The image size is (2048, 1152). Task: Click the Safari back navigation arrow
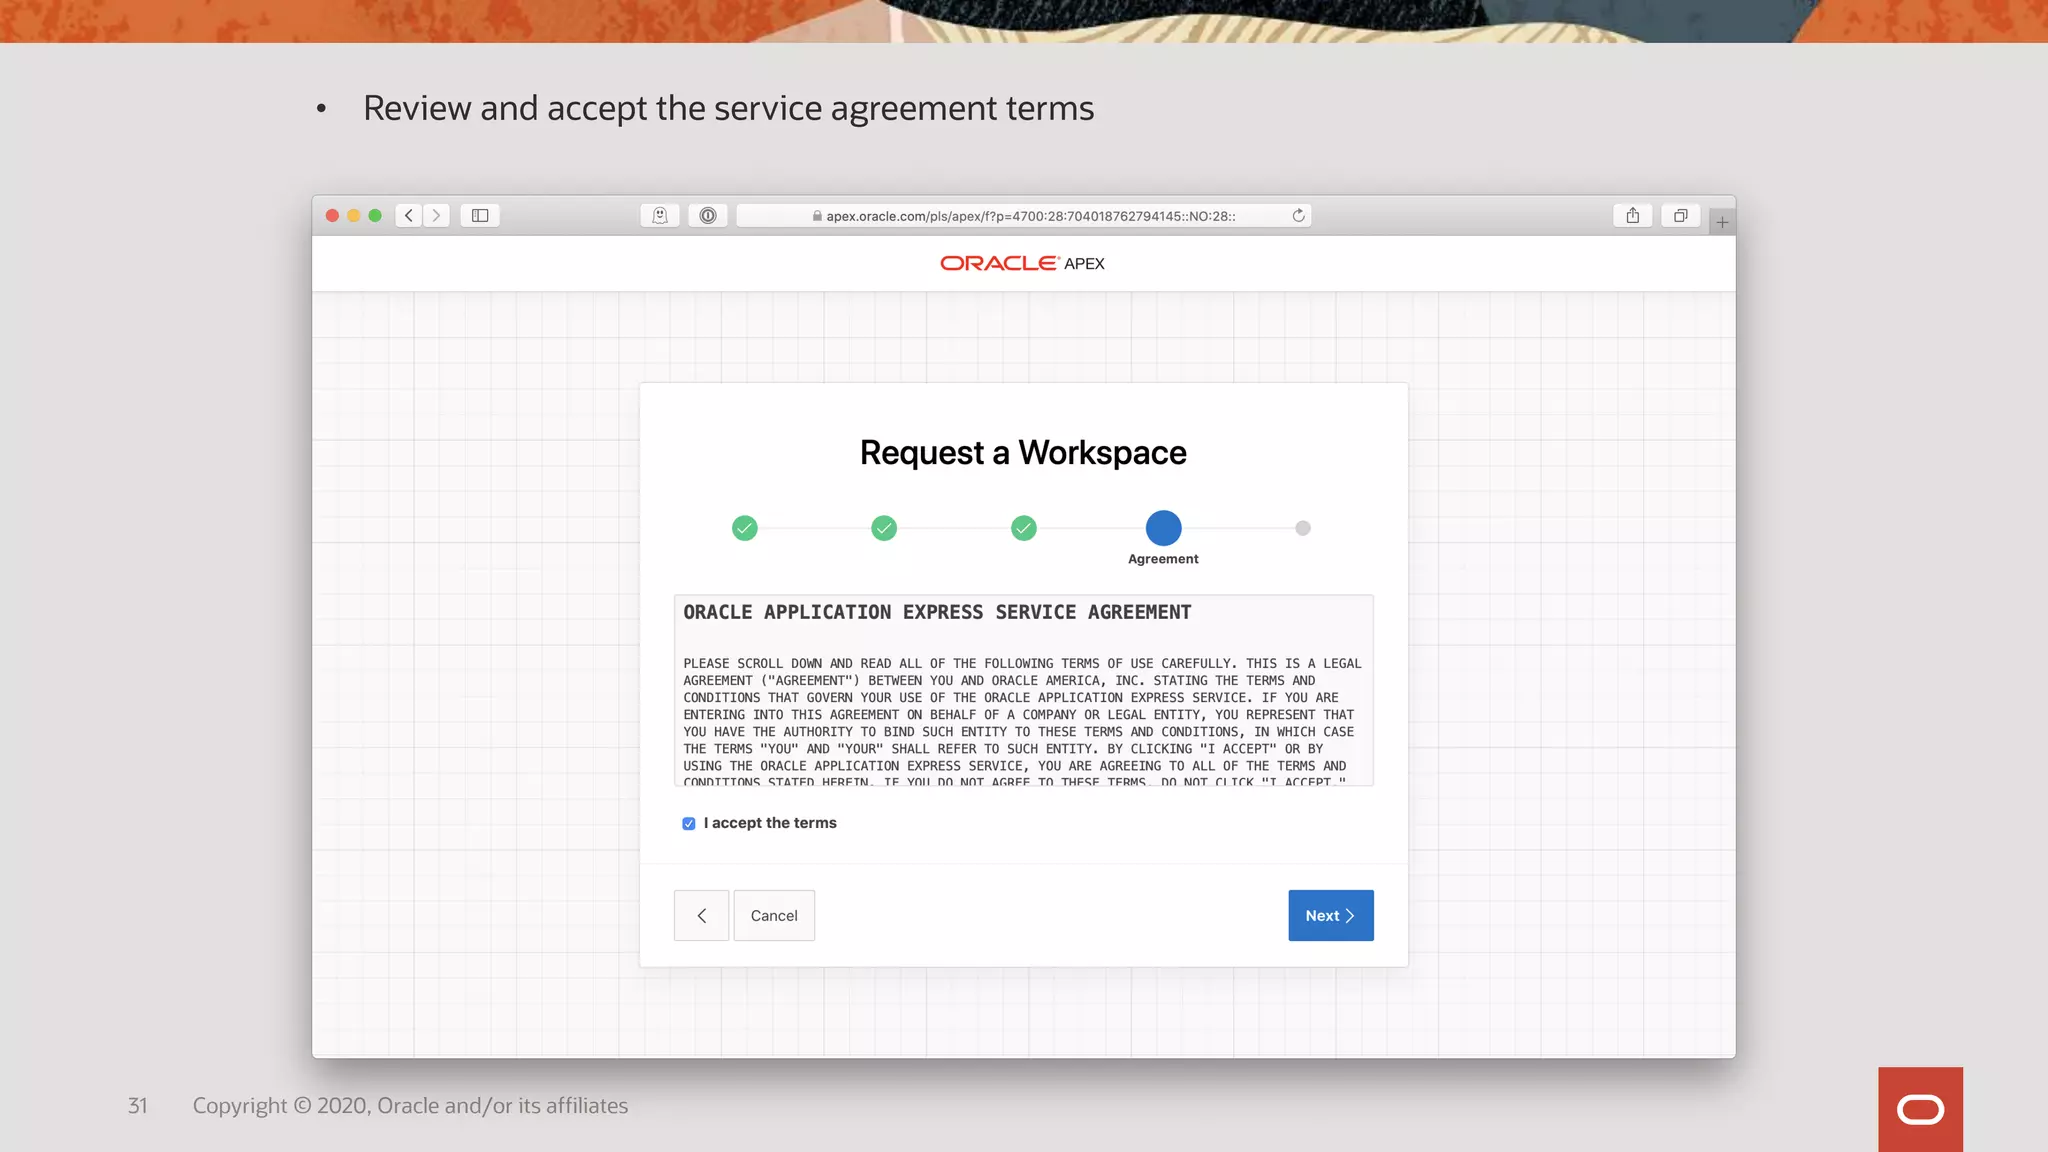click(409, 215)
